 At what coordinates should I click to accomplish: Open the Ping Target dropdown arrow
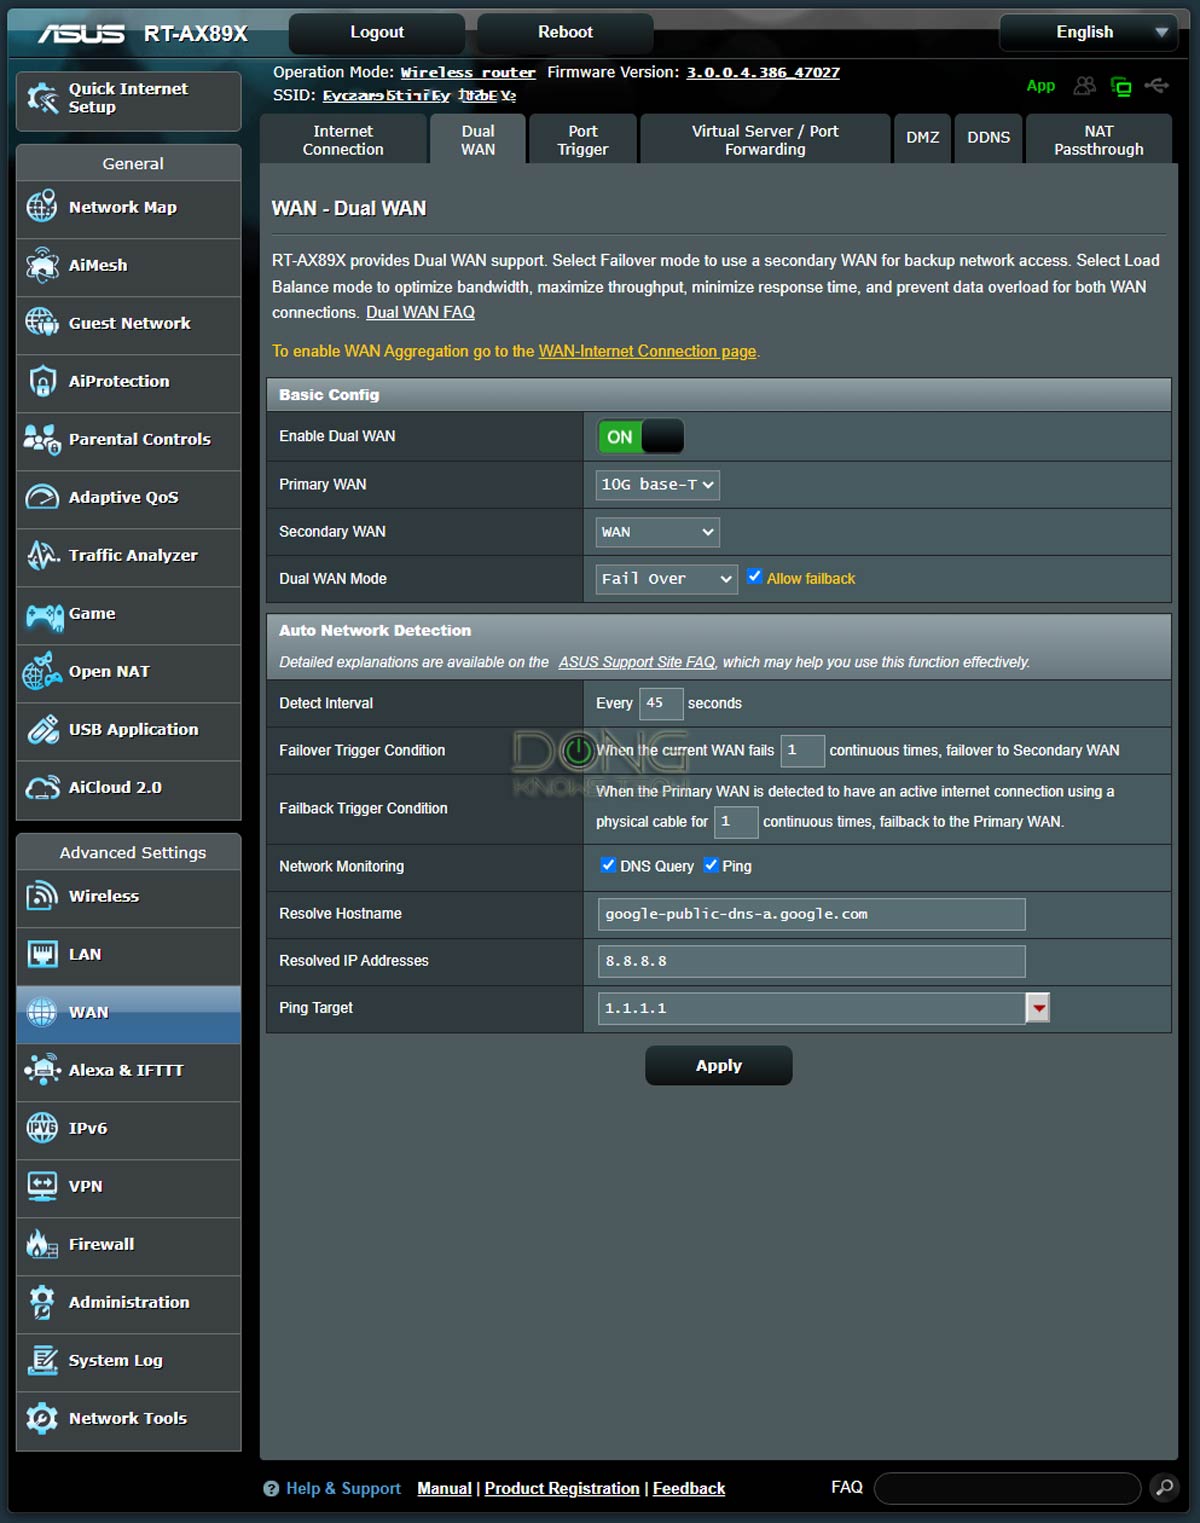pos(1039,1008)
